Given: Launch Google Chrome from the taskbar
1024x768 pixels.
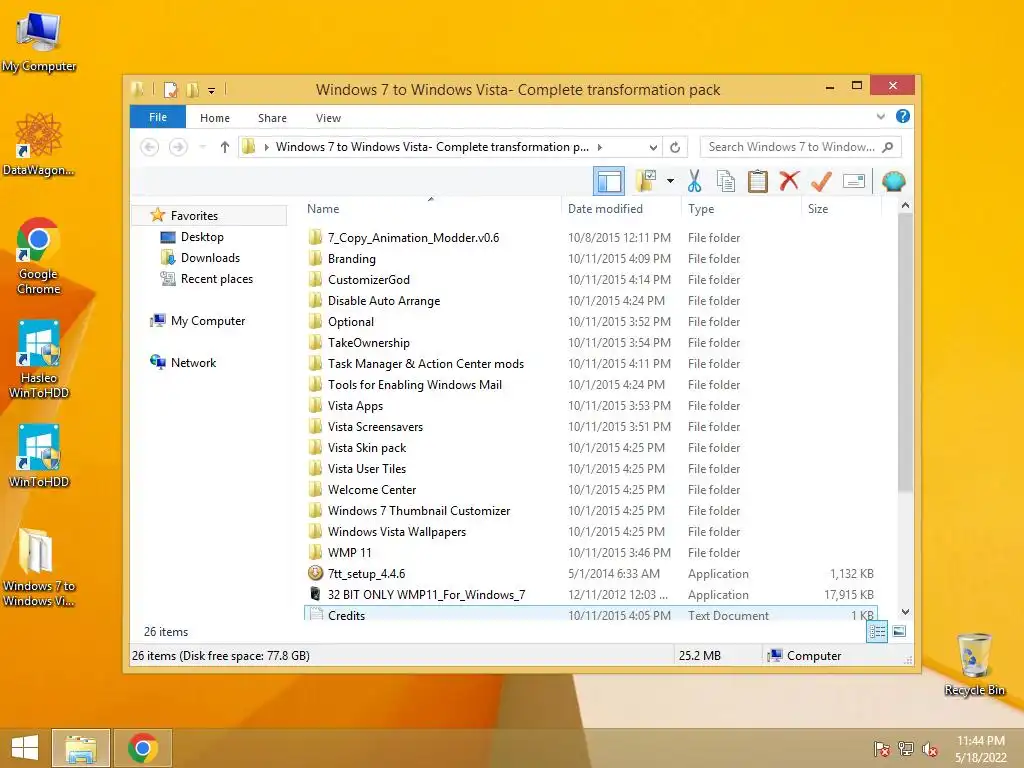Looking at the screenshot, I should tap(142, 748).
